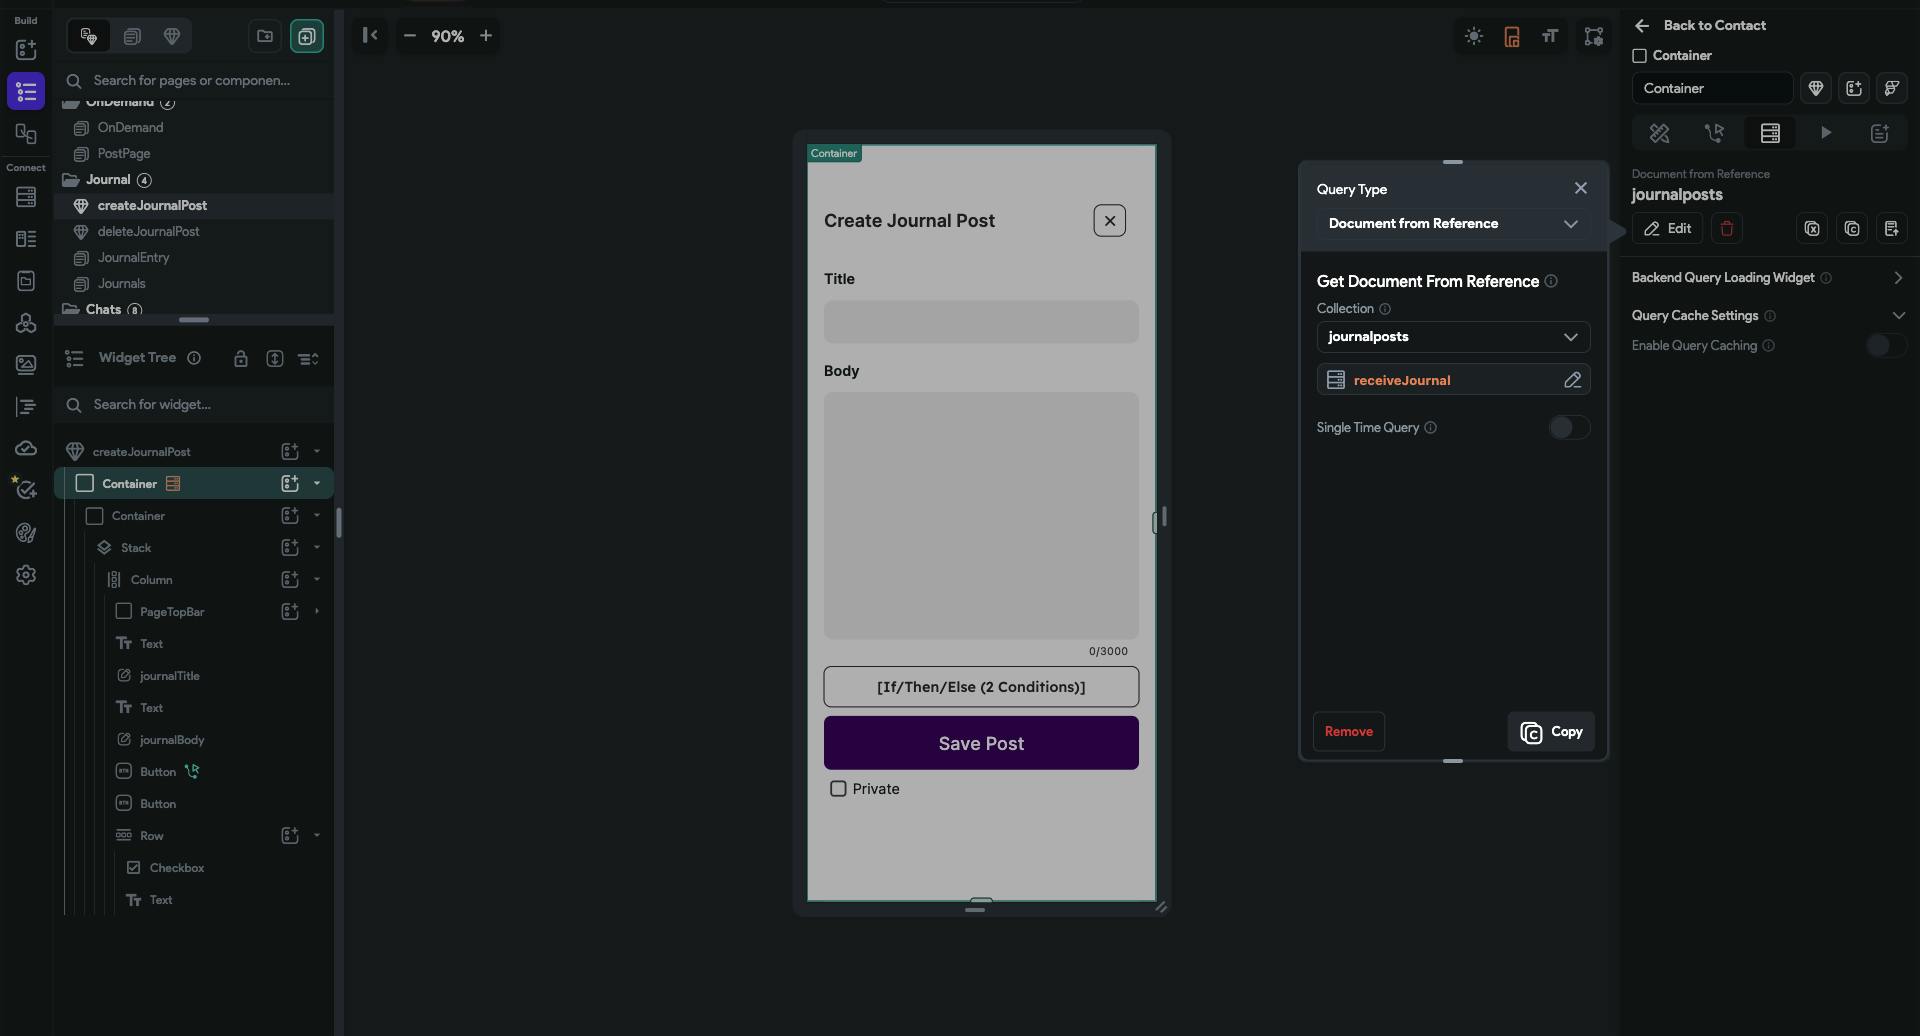Collapse the selected Container row arrow
Screen dimensions: 1920x1036
coord(317,484)
